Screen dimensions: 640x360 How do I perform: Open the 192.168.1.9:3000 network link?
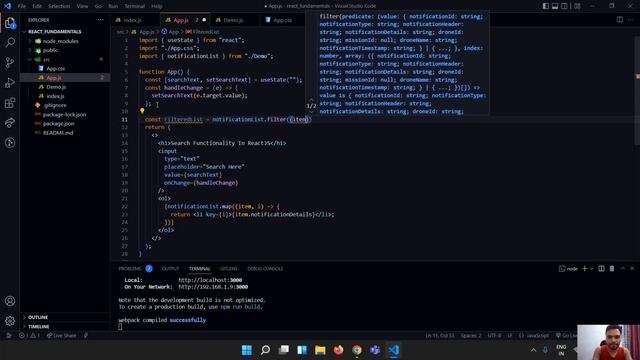tap(213, 287)
